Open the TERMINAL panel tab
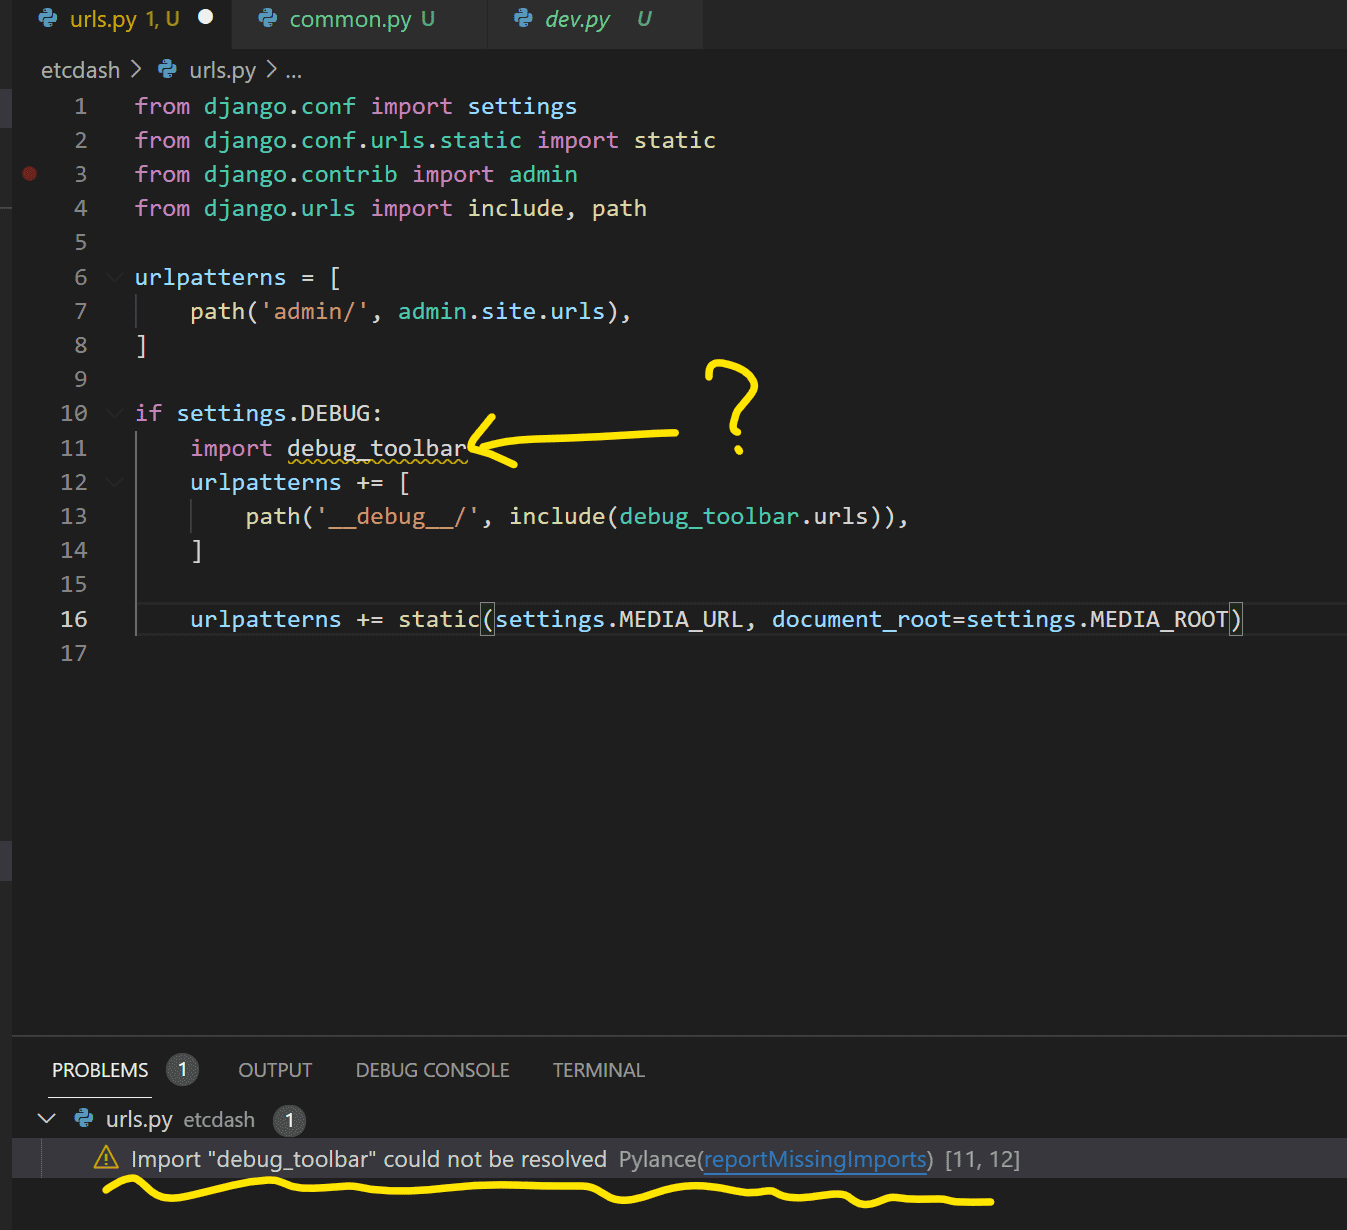 point(598,1070)
